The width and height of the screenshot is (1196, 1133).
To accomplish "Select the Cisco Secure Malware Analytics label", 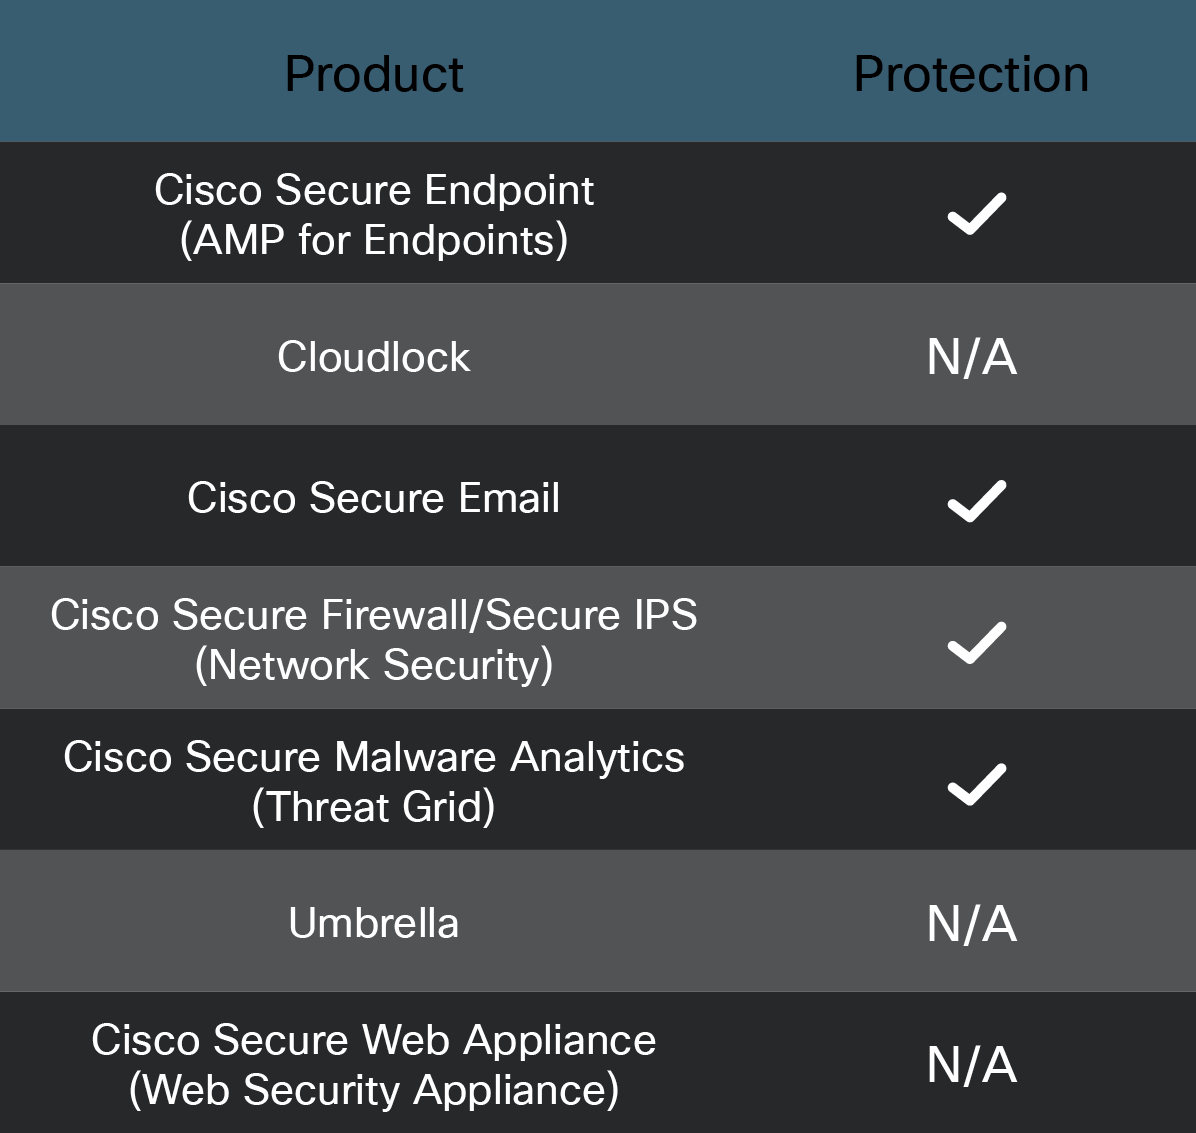I will coord(374,757).
